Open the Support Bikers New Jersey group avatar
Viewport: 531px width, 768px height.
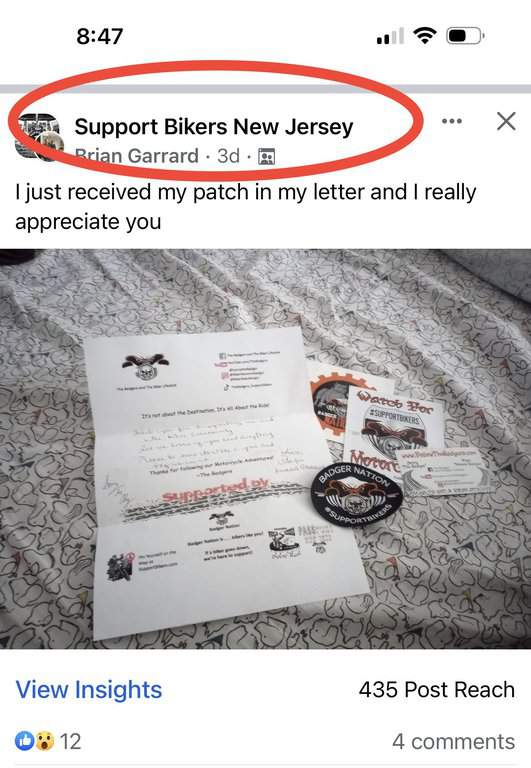38,137
